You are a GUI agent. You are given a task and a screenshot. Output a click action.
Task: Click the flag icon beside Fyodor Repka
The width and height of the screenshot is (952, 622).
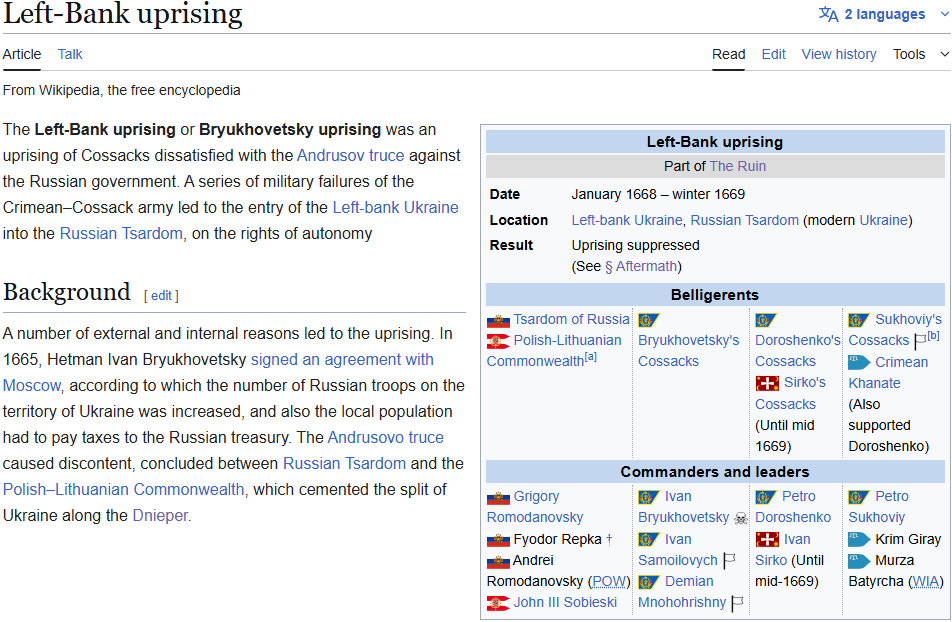[x=498, y=540]
